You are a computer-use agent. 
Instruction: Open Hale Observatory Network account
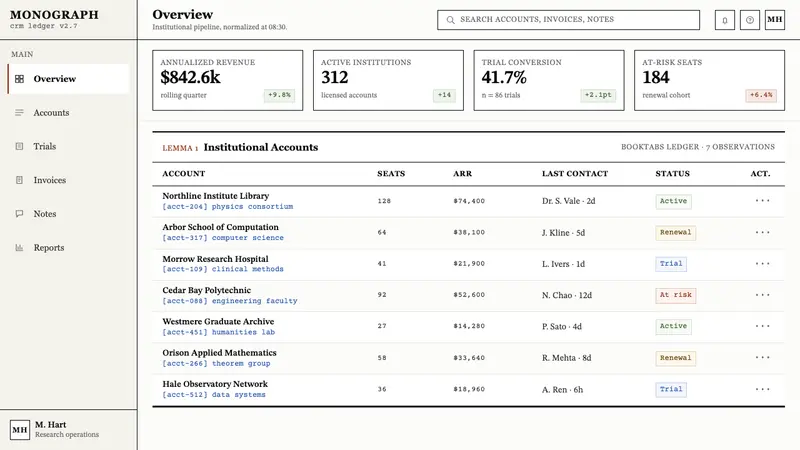(215, 384)
